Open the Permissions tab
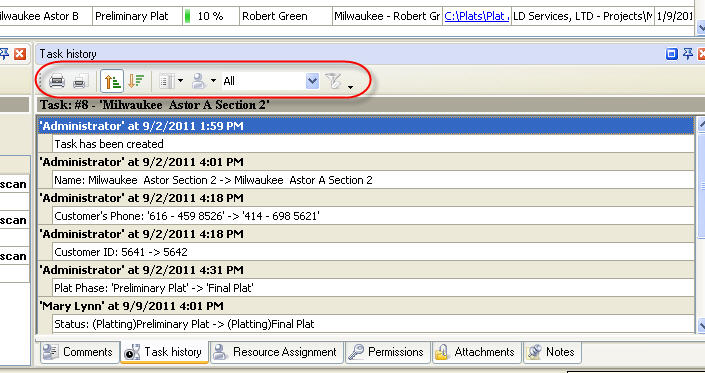The image size is (705, 373). (388, 352)
